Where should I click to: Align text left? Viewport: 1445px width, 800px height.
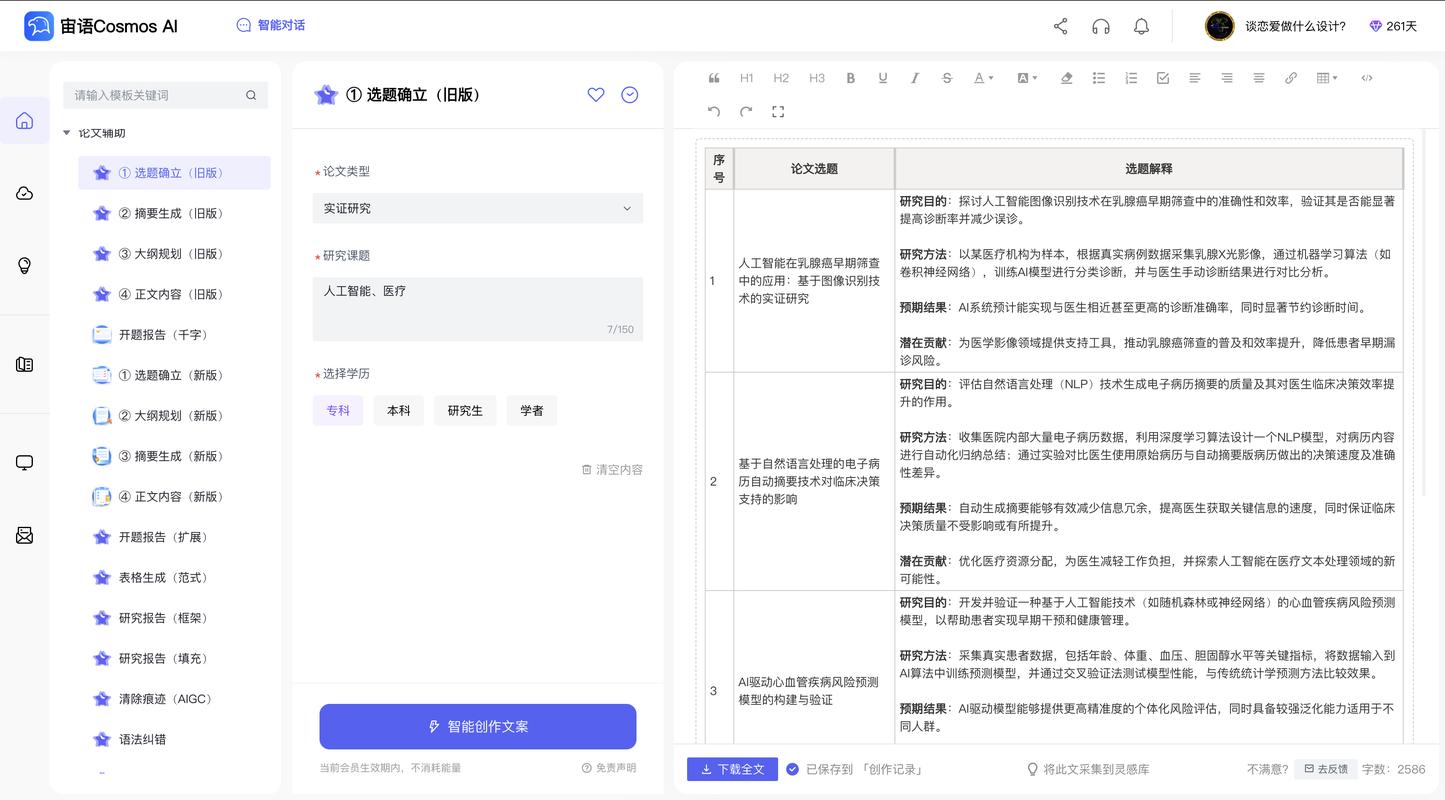pos(1195,78)
